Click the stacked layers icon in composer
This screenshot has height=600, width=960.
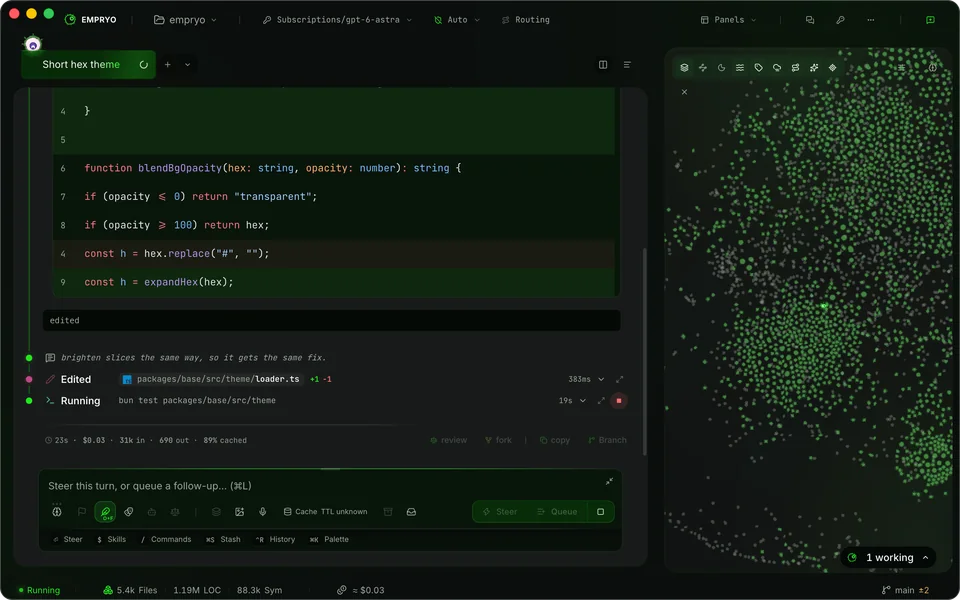[x=216, y=512]
